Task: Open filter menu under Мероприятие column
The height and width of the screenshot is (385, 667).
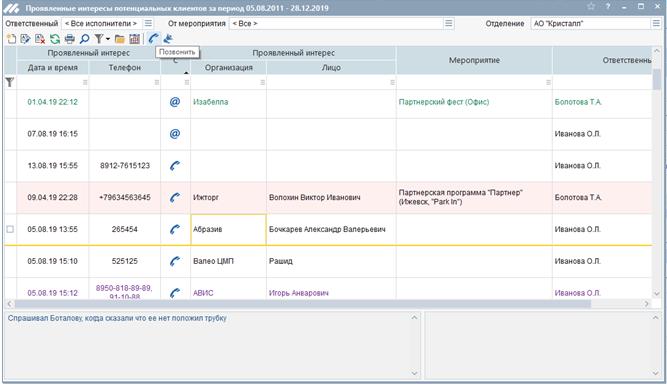Action: tap(548, 83)
